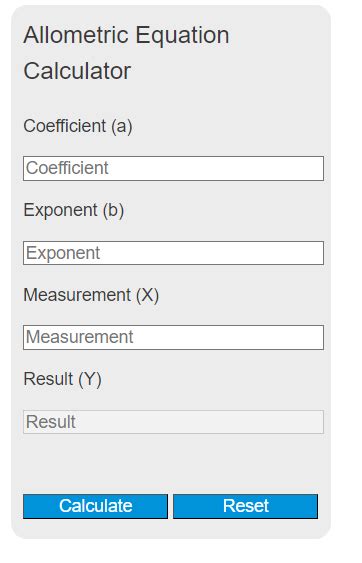The width and height of the screenshot is (362, 563).
Task: Click the Result (Y) label
Action: pyautogui.click(x=62, y=380)
